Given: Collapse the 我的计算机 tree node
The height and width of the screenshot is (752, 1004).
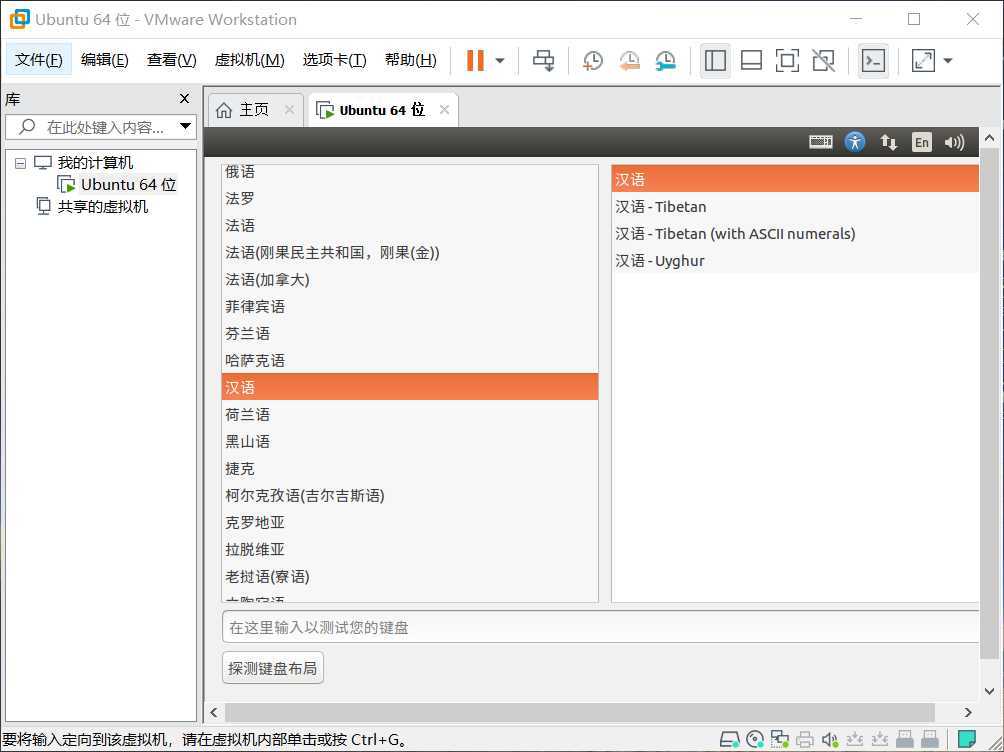Looking at the screenshot, I should click(x=20, y=163).
